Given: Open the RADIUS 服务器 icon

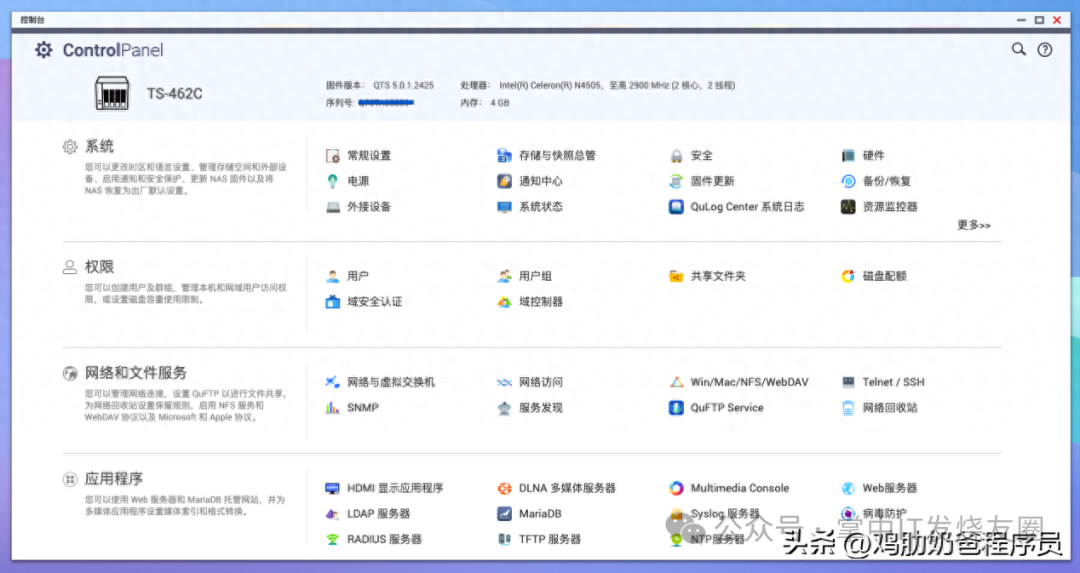Looking at the screenshot, I should click(x=333, y=539).
